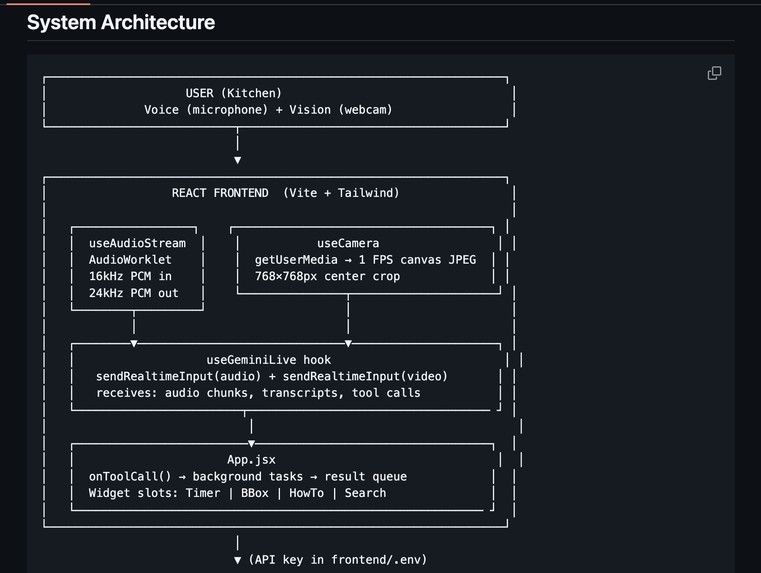
Task: Click the '16kHz PCM in' line
Action: [x=130, y=276]
